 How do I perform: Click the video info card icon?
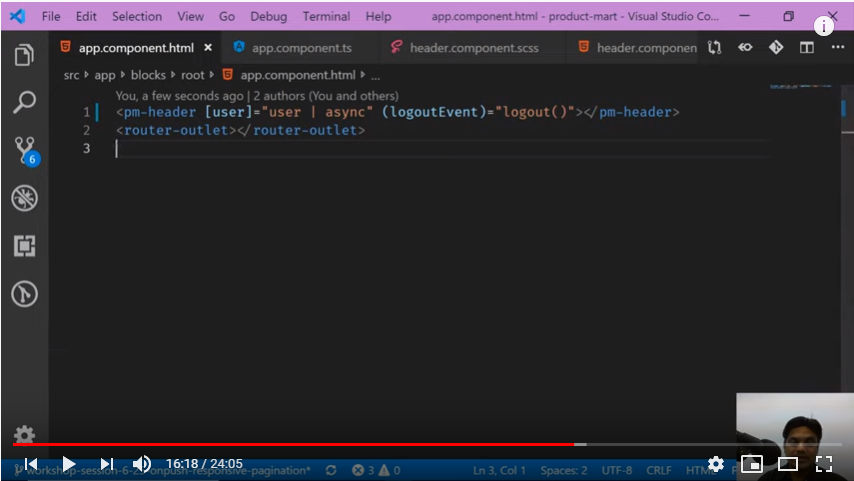824,27
